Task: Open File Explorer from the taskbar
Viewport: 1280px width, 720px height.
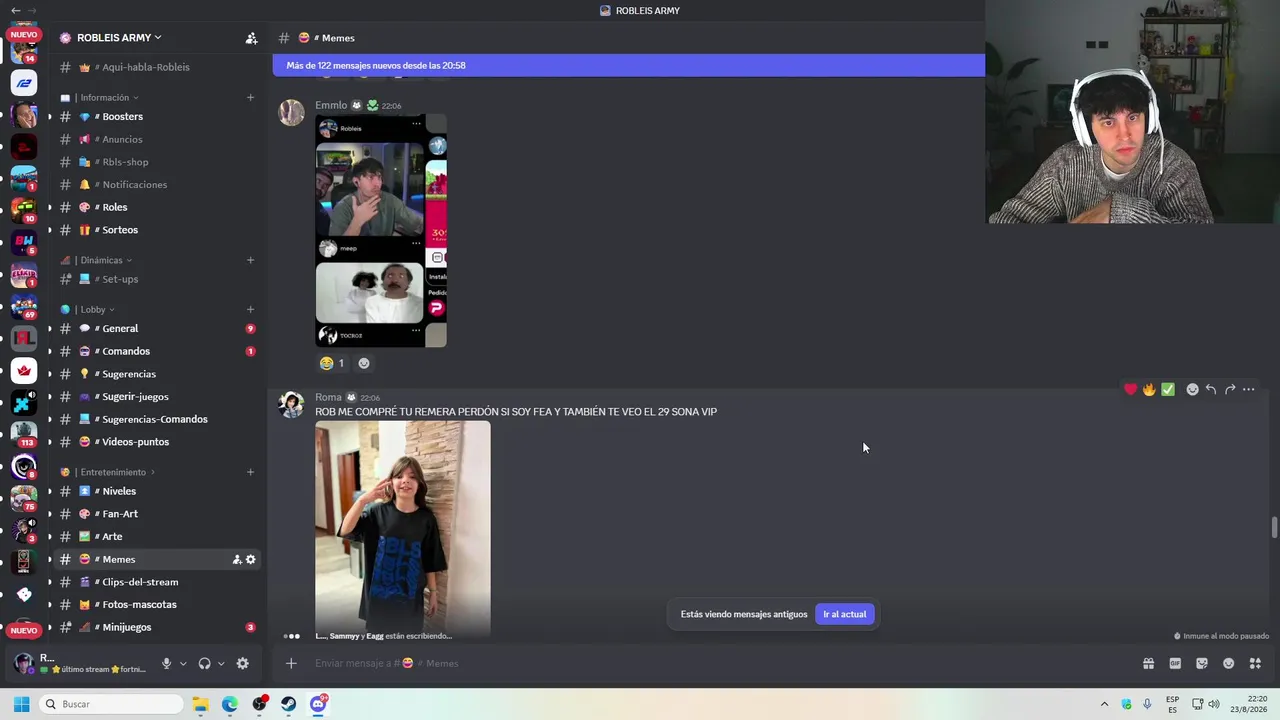Action: 201,704
